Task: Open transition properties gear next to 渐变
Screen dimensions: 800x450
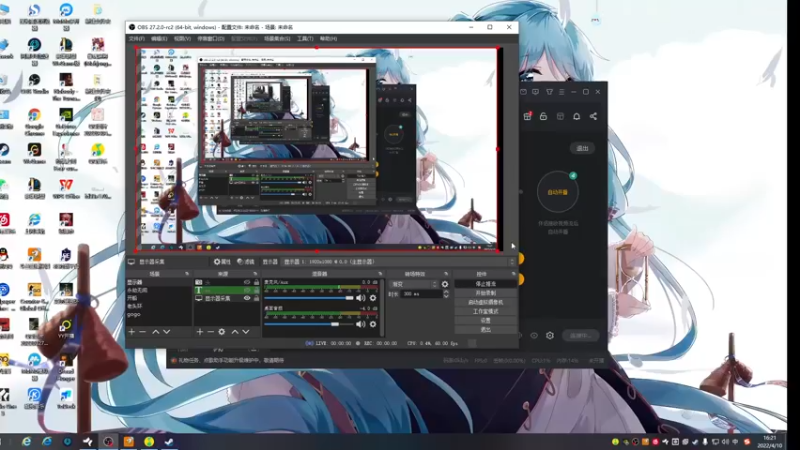Action: (x=445, y=284)
